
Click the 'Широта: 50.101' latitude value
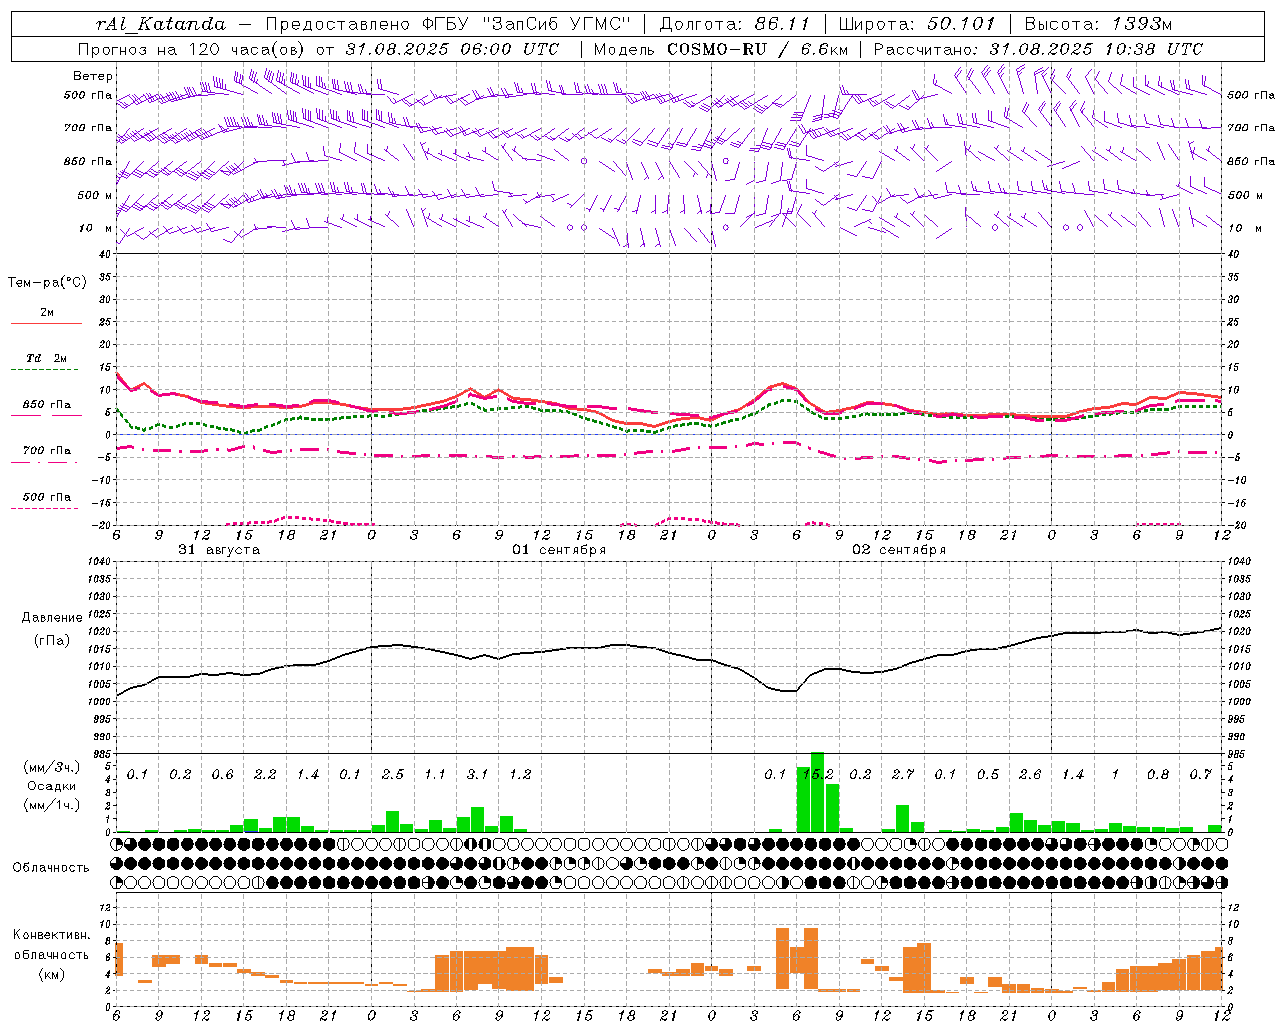click(x=917, y=24)
